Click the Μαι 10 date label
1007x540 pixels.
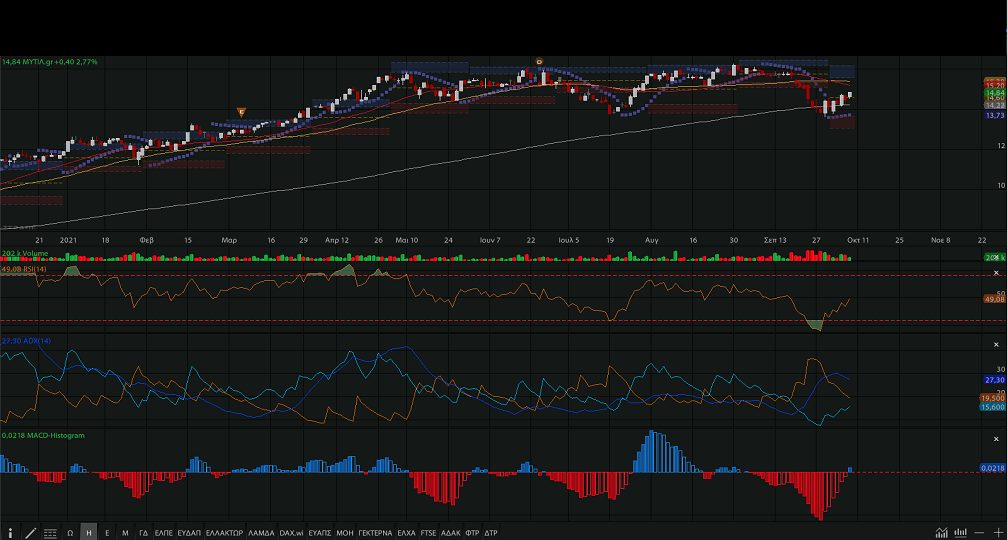[x=407, y=240]
